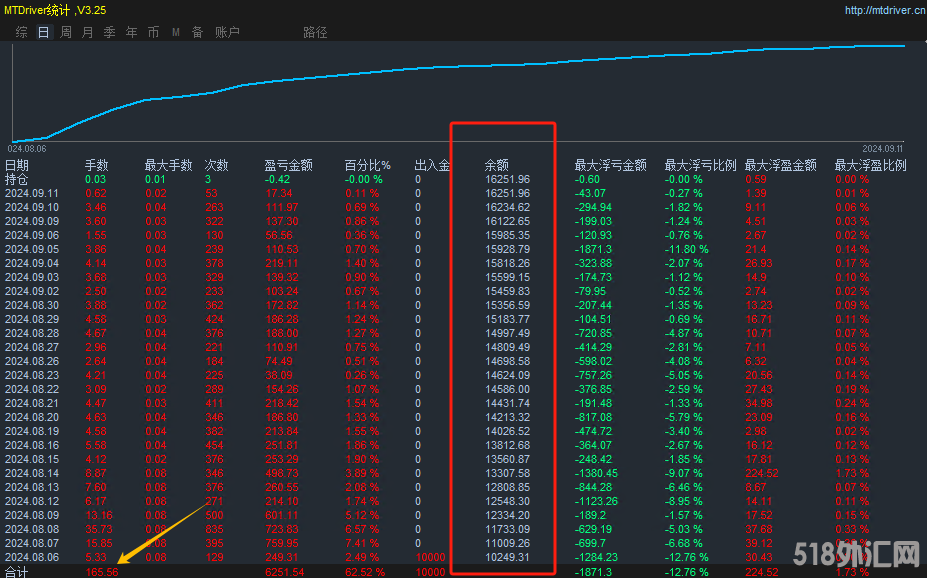Click the 日期 column header
This screenshot has height=578, width=927.
tap(17, 165)
